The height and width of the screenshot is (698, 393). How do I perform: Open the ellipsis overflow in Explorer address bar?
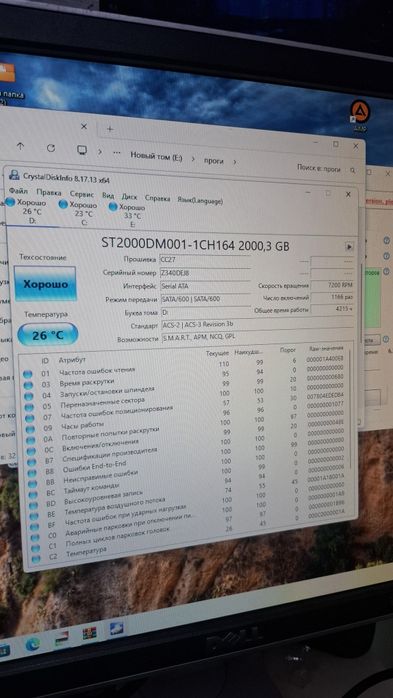(x=117, y=152)
